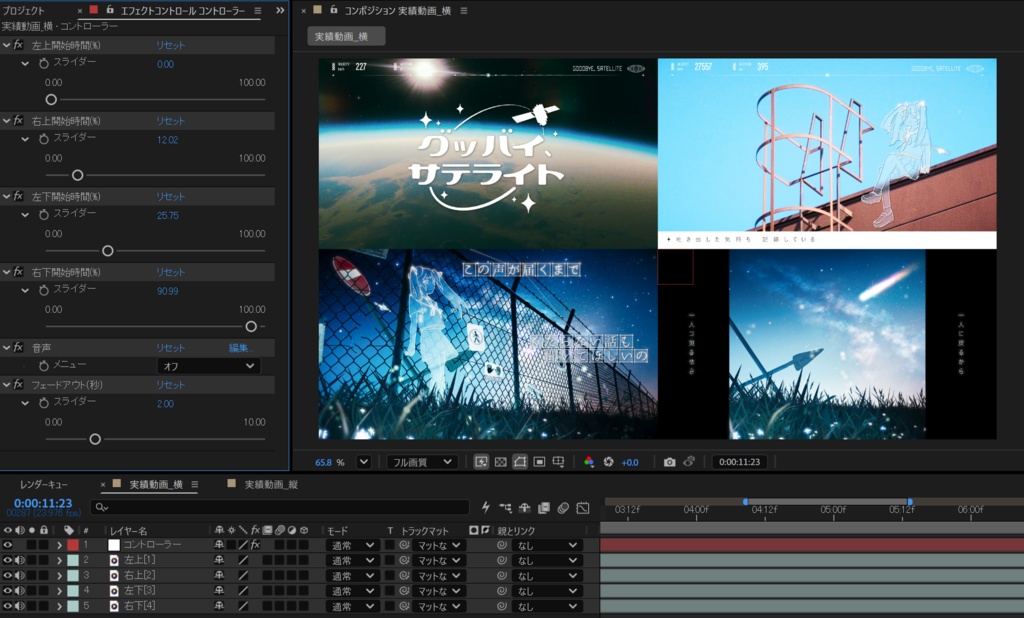Viewport: 1024px width, 618px height.
Task: Select the エフェクトコントロール コントローラー tab
Action: 182,10
